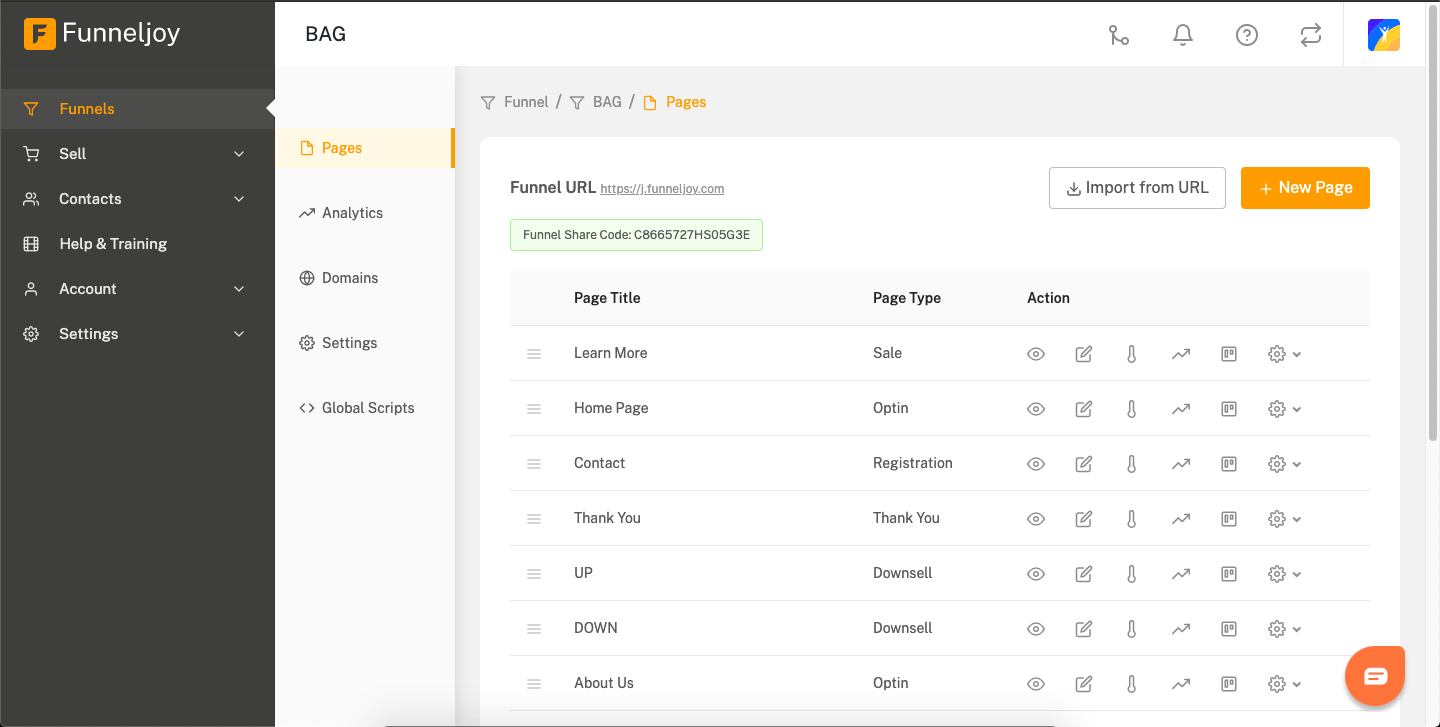Open board icon for About Us row
Viewport: 1440px width, 727px height.
(x=1229, y=684)
